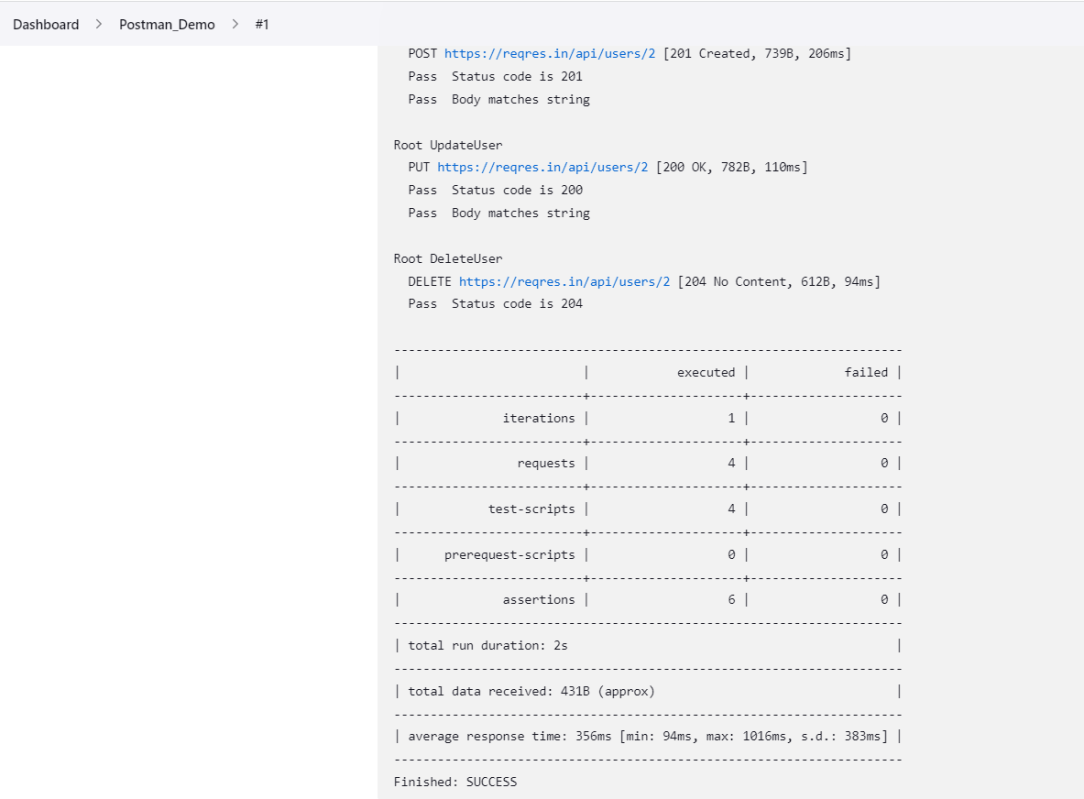
Task: Open the PUT request reqres.in URL
Action: (542, 167)
